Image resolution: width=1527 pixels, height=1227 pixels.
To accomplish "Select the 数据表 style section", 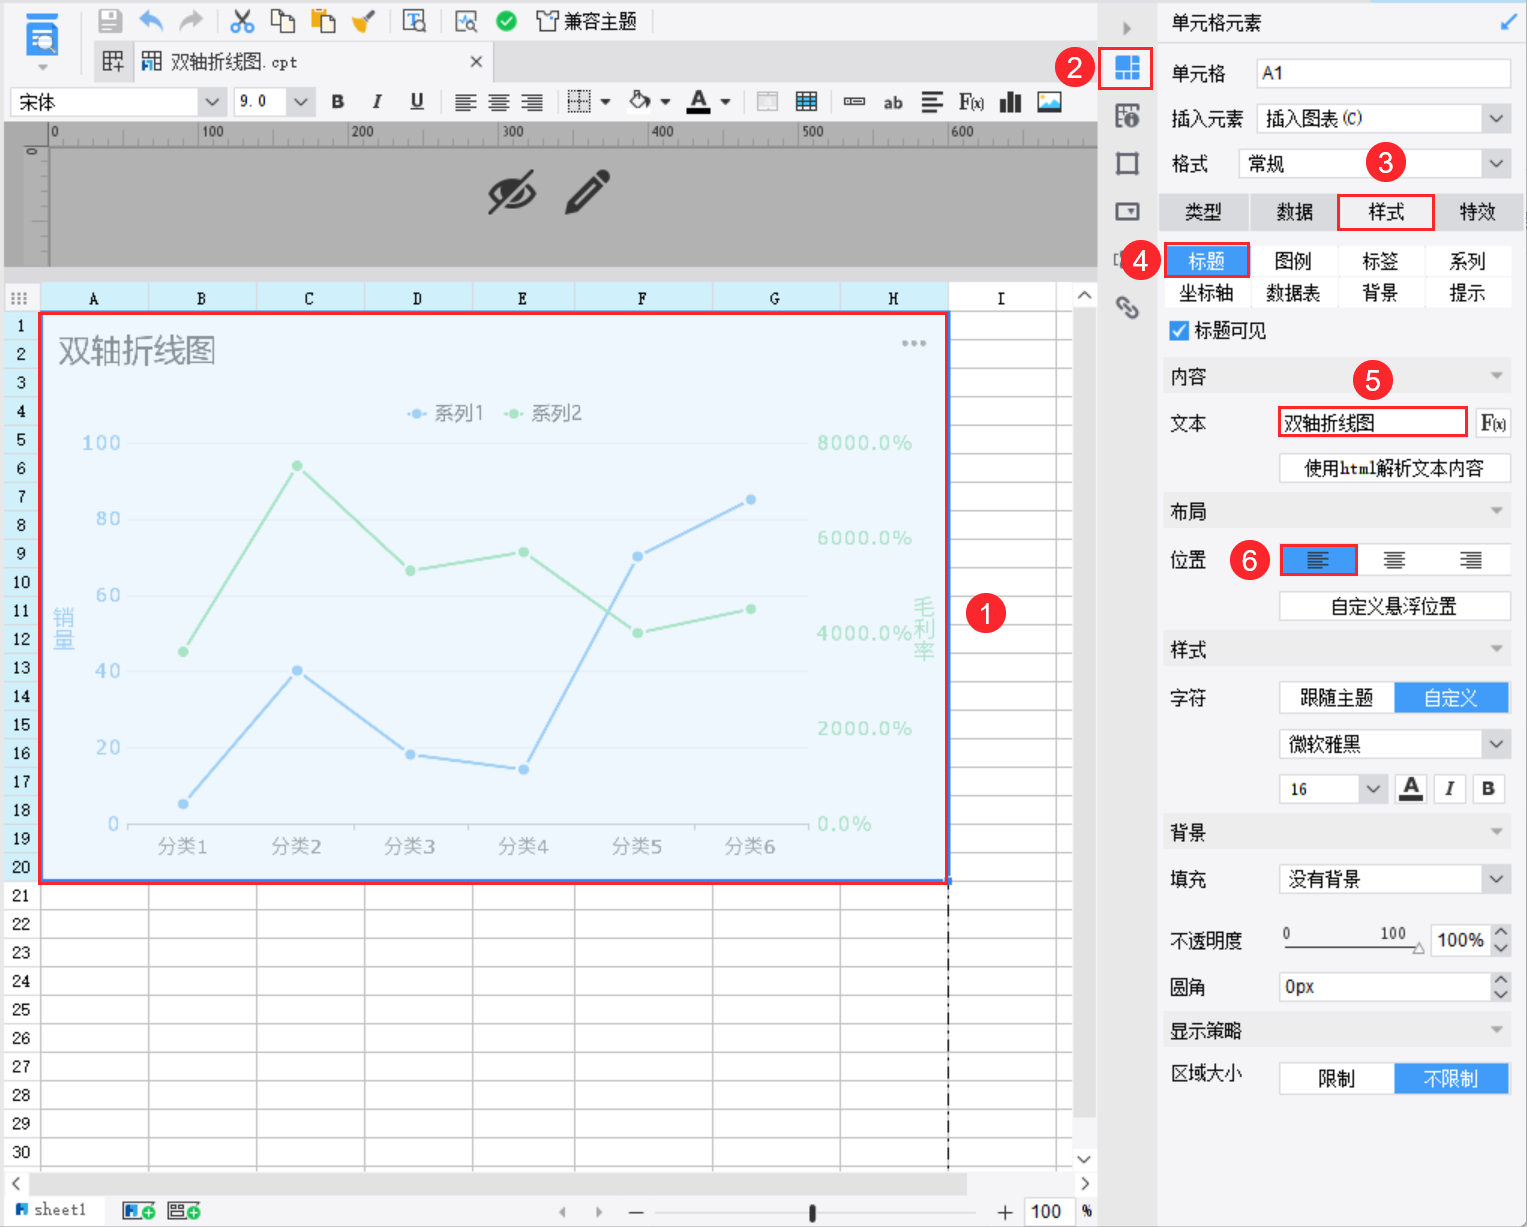I will click(1293, 293).
